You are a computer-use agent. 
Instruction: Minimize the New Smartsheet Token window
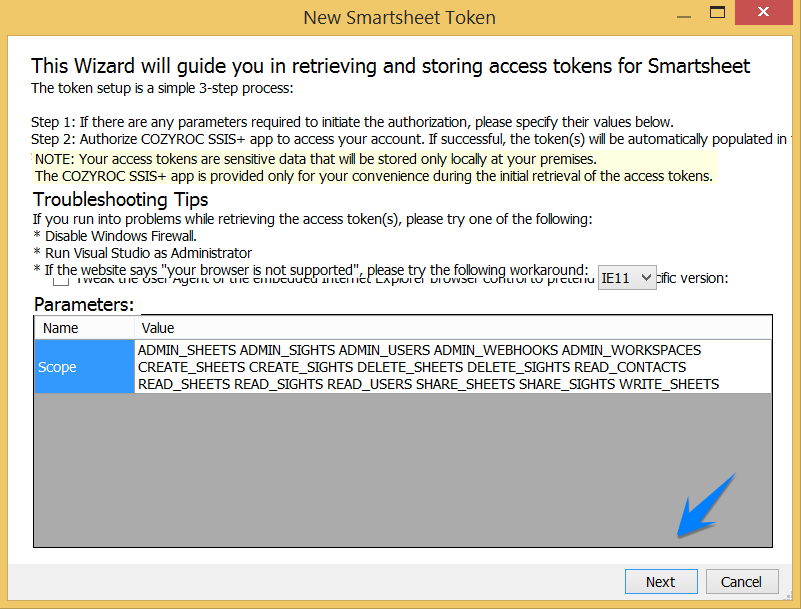684,16
